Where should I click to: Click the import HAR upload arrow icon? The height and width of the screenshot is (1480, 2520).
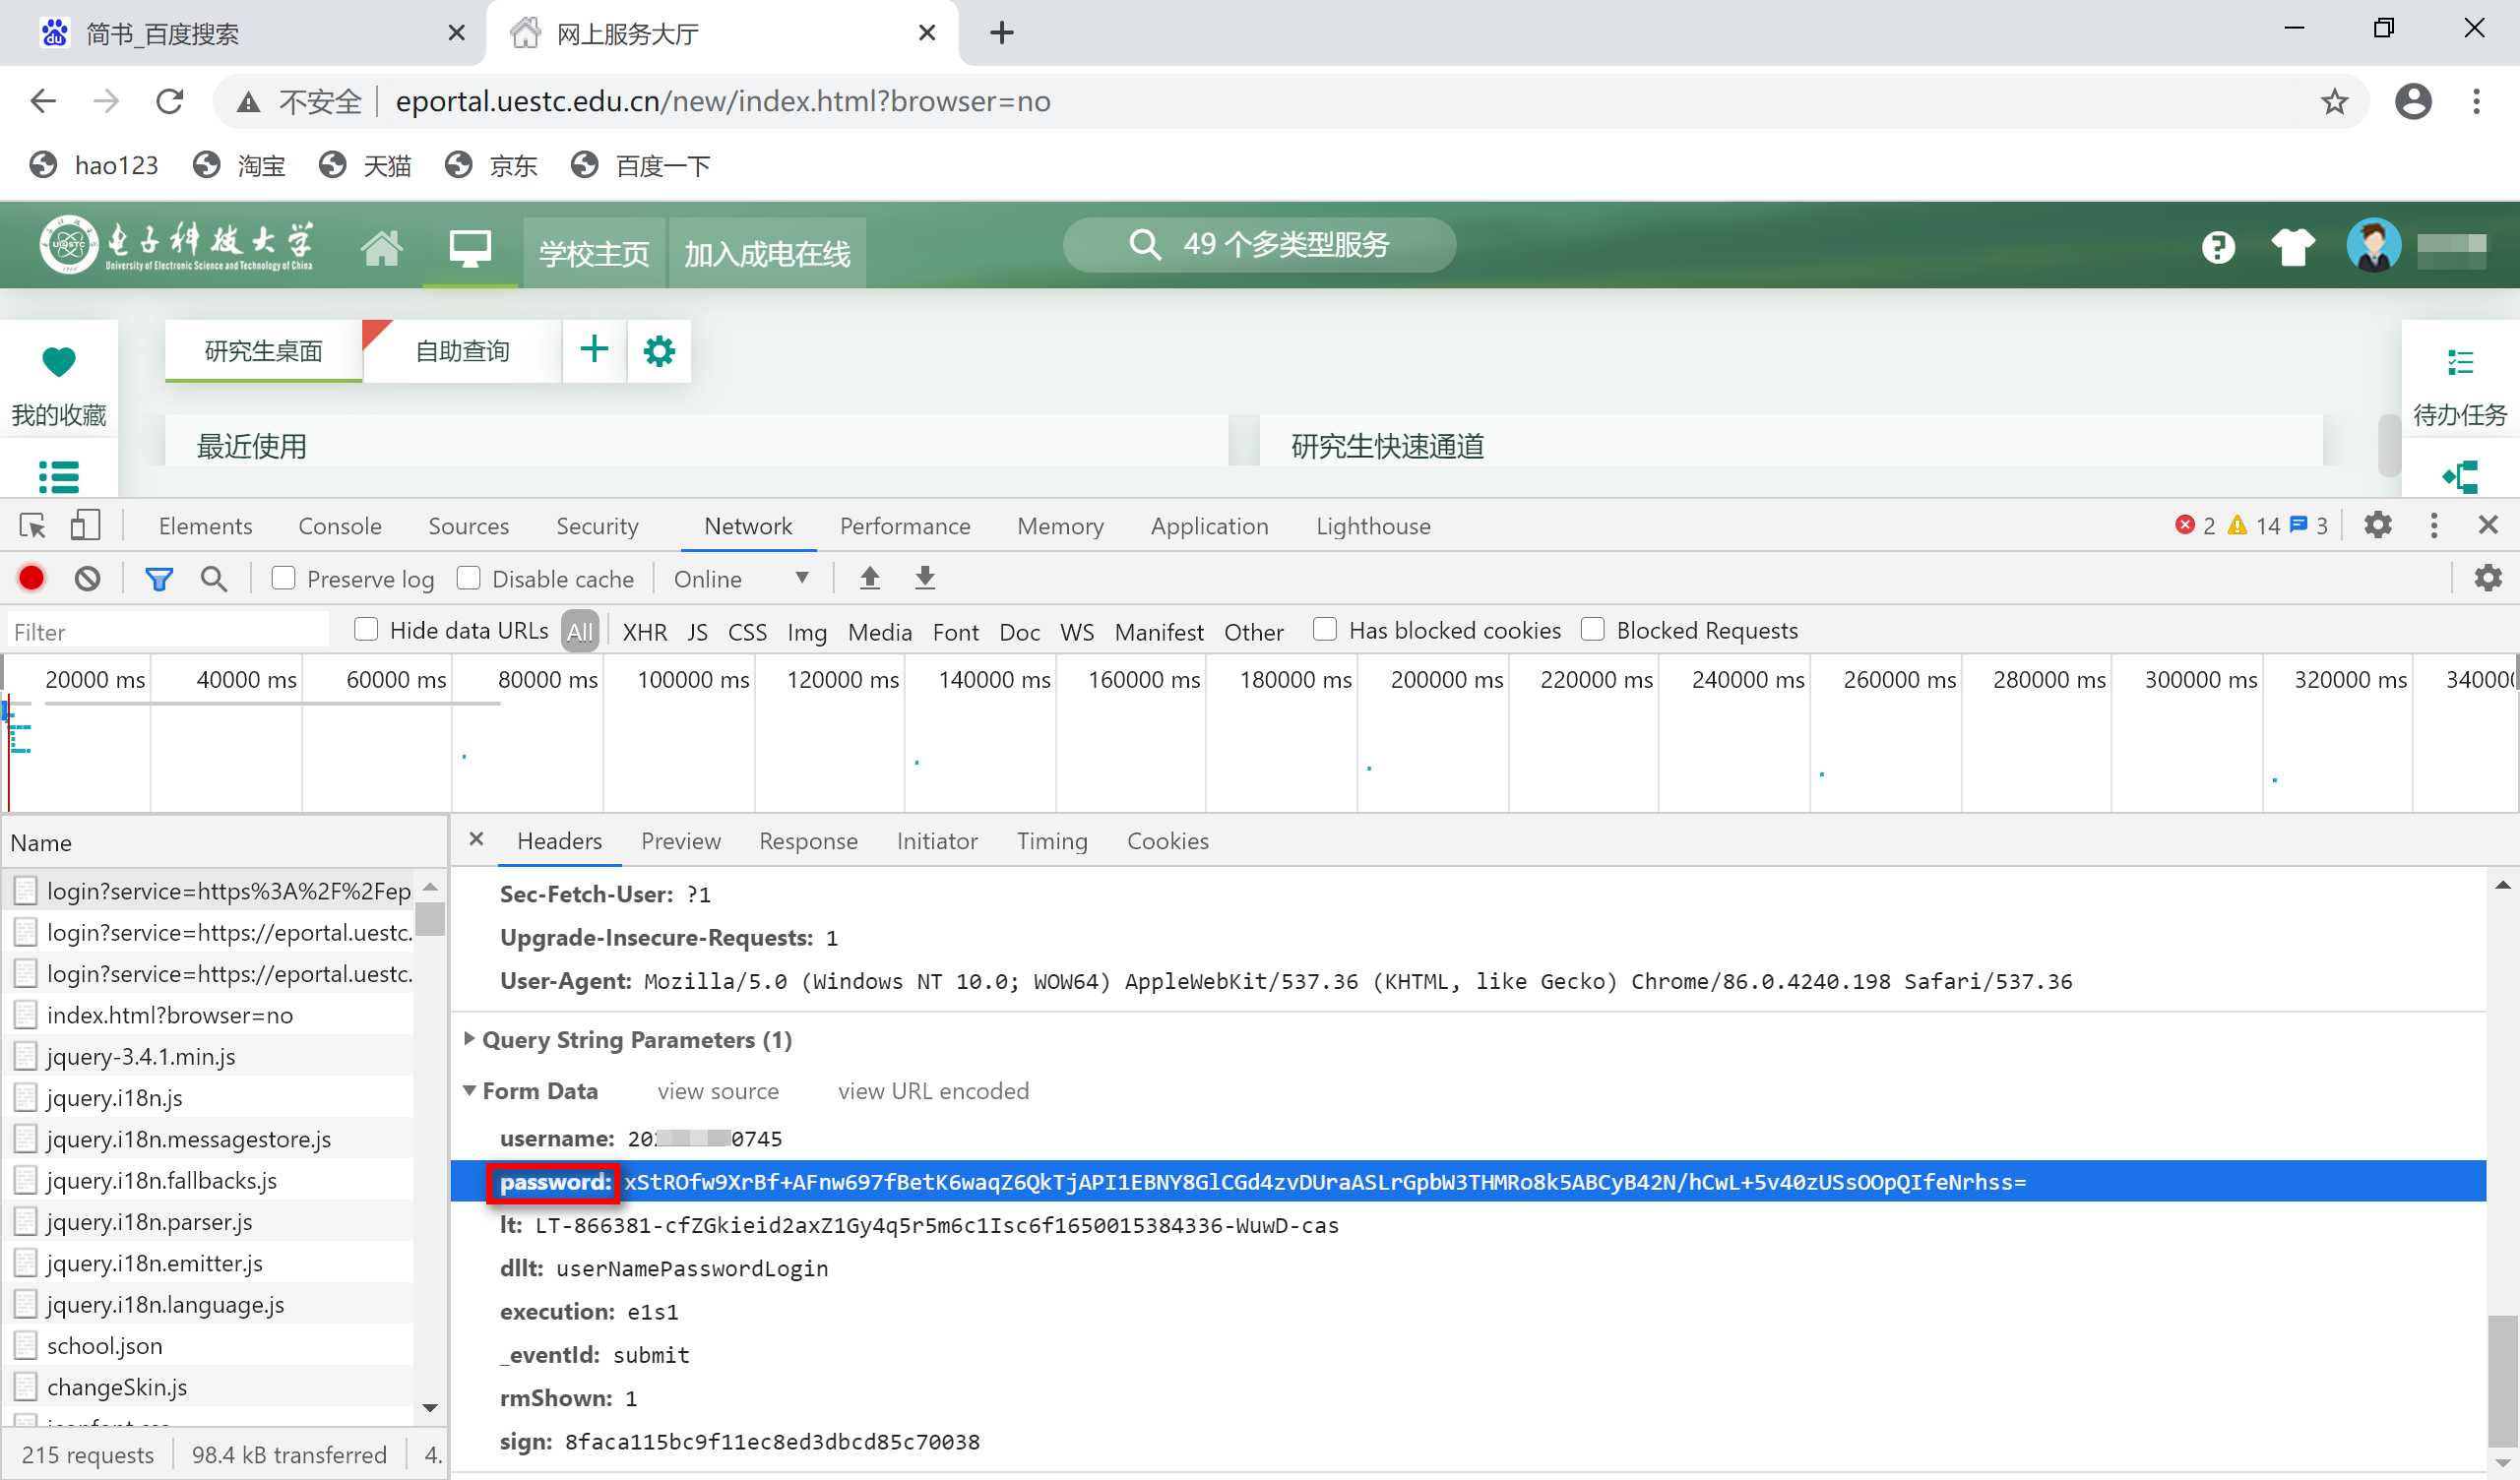870,578
